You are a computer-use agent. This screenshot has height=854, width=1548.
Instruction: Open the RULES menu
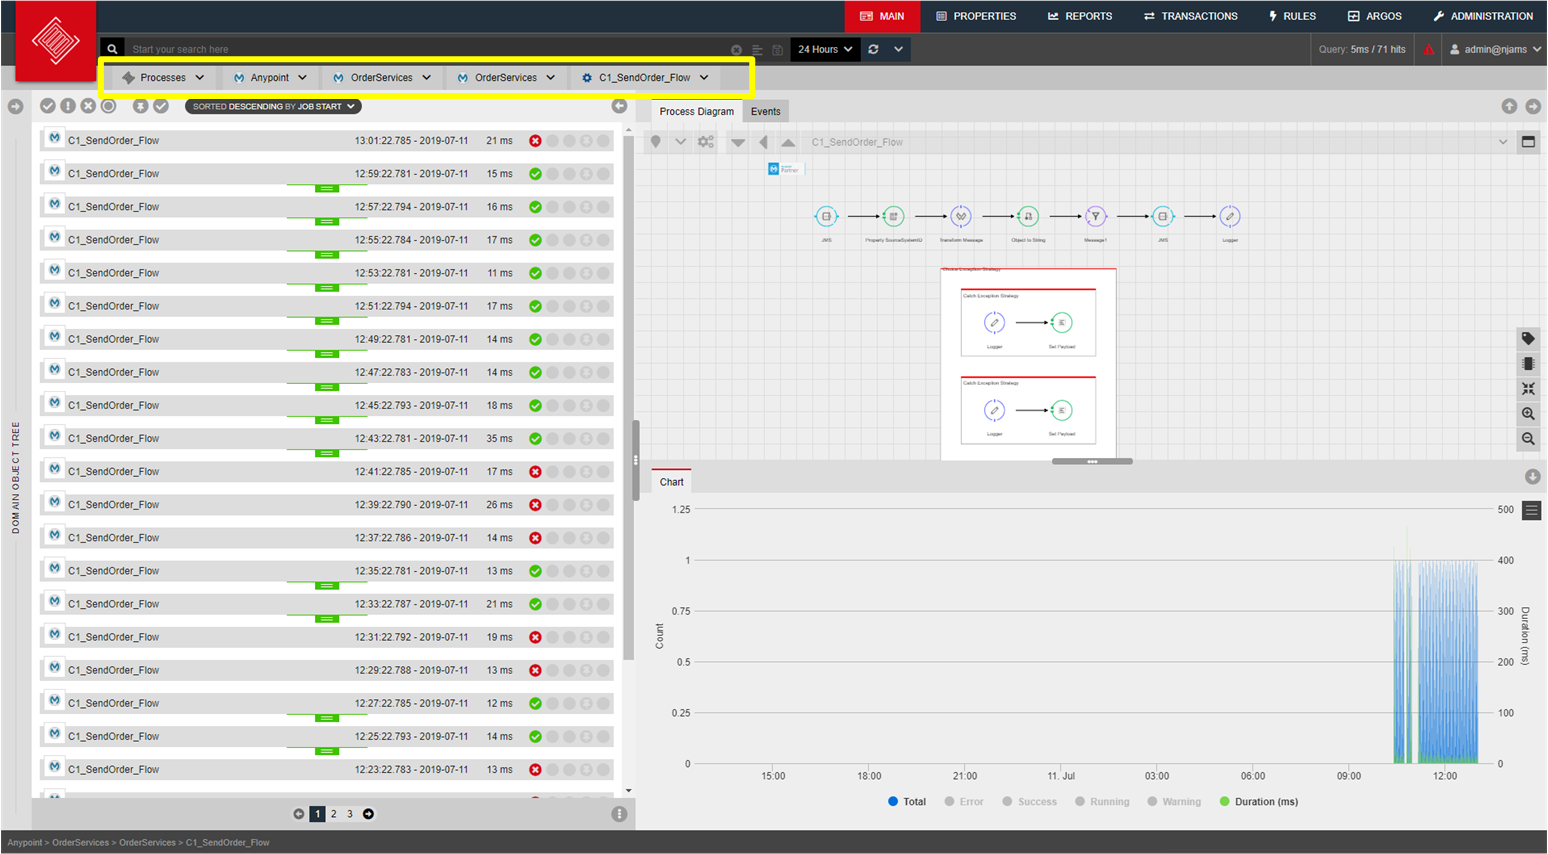click(x=1292, y=16)
